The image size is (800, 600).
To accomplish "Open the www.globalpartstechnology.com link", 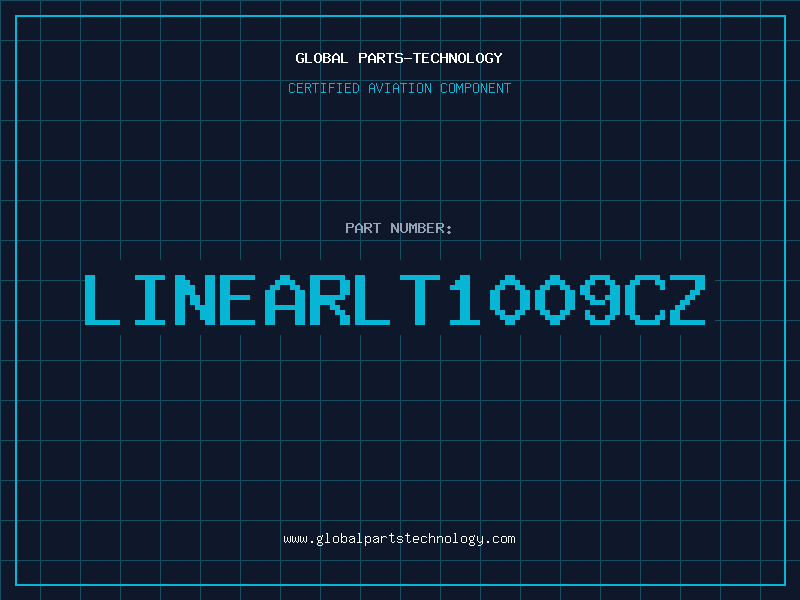I will click(399, 539).
